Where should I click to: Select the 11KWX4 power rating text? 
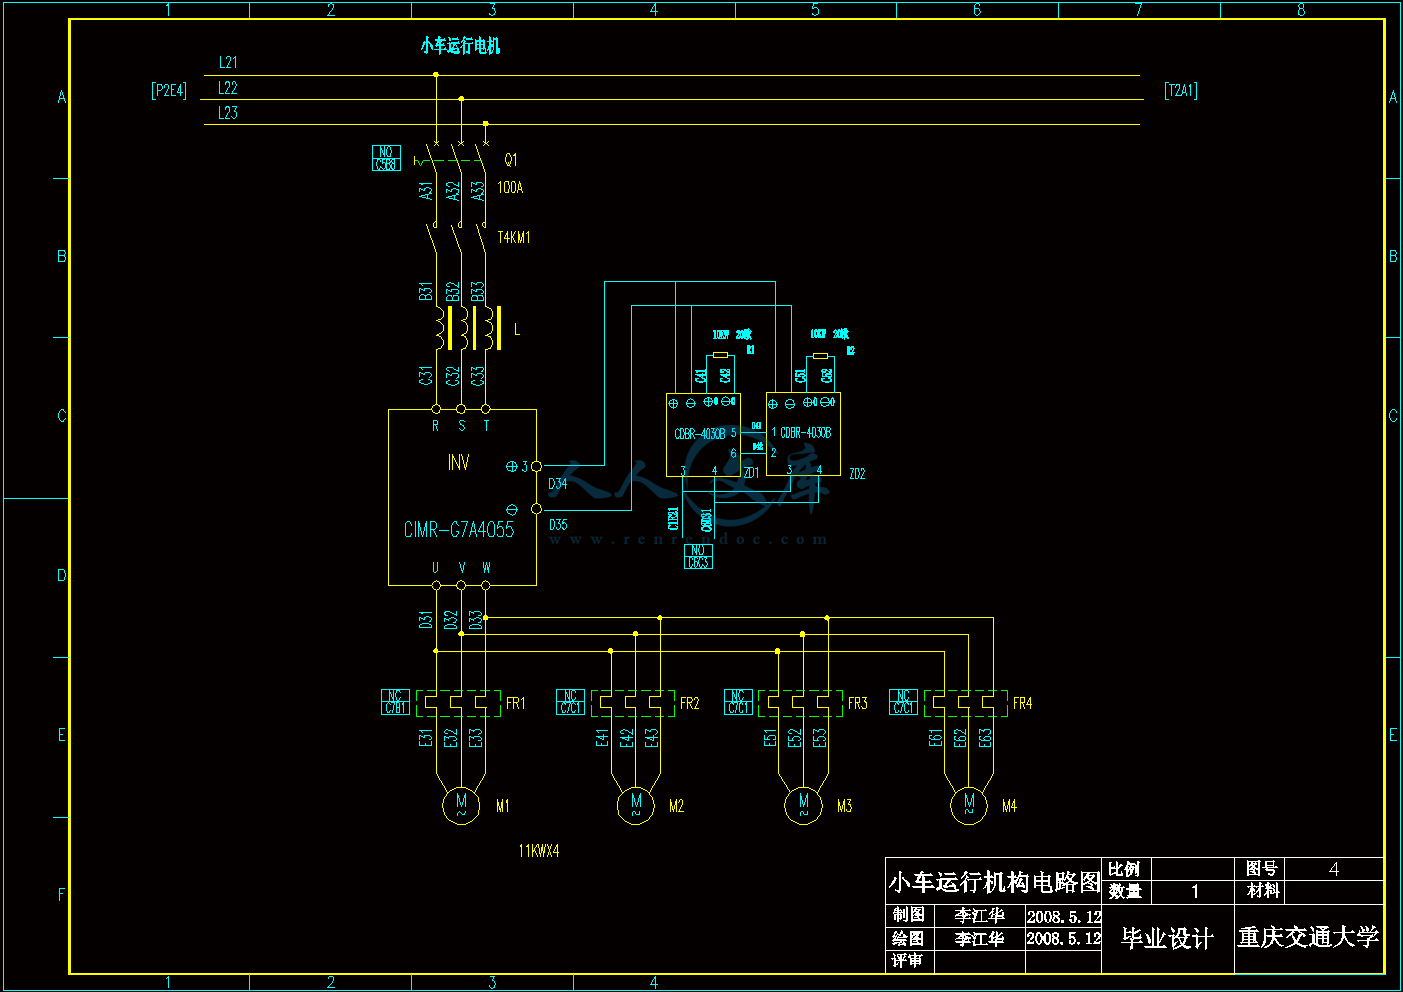[539, 851]
